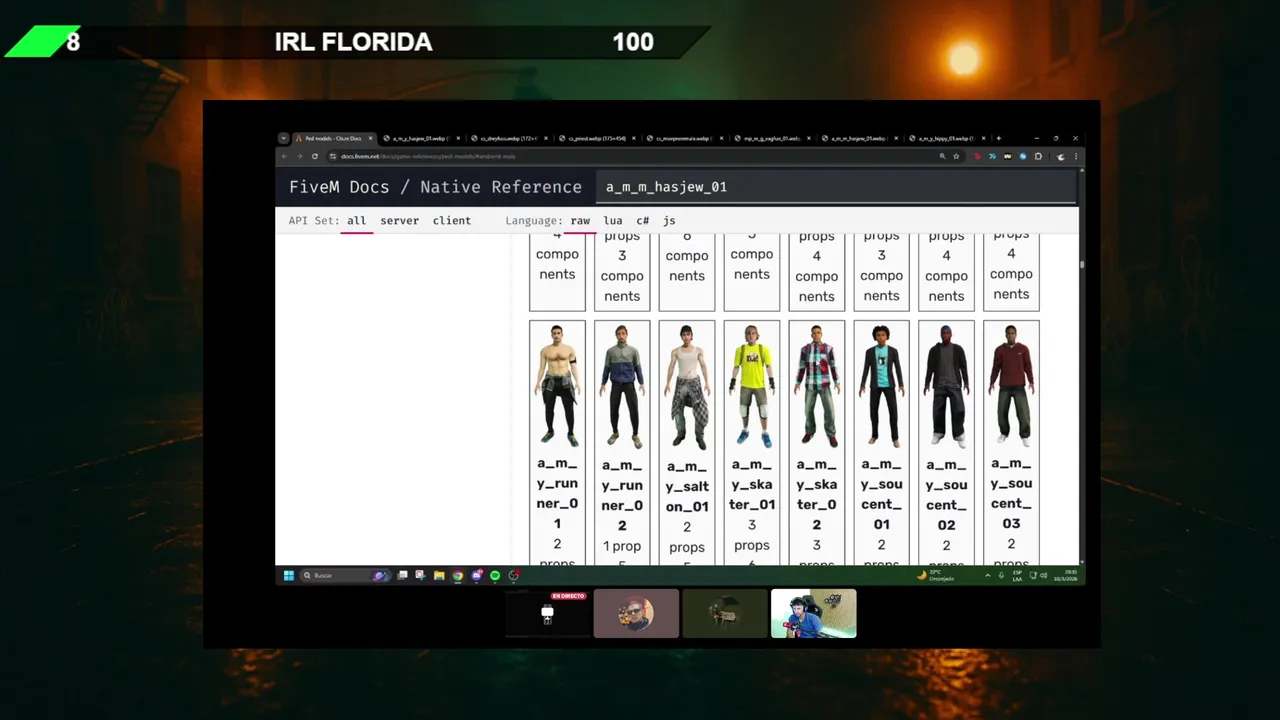Select the 'all' API set

click(357, 221)
